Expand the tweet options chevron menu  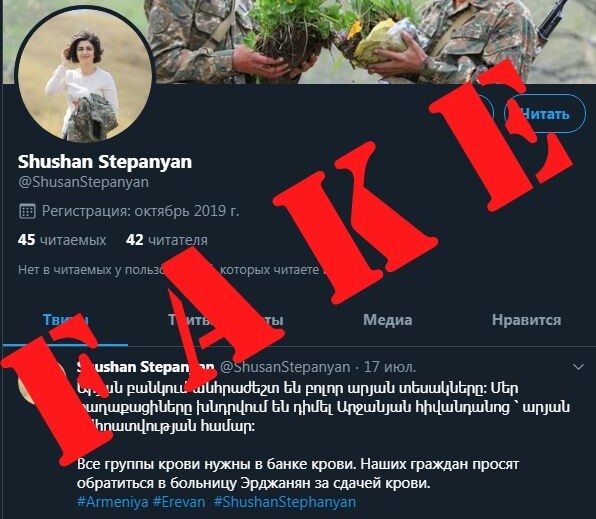pos(578,367)
